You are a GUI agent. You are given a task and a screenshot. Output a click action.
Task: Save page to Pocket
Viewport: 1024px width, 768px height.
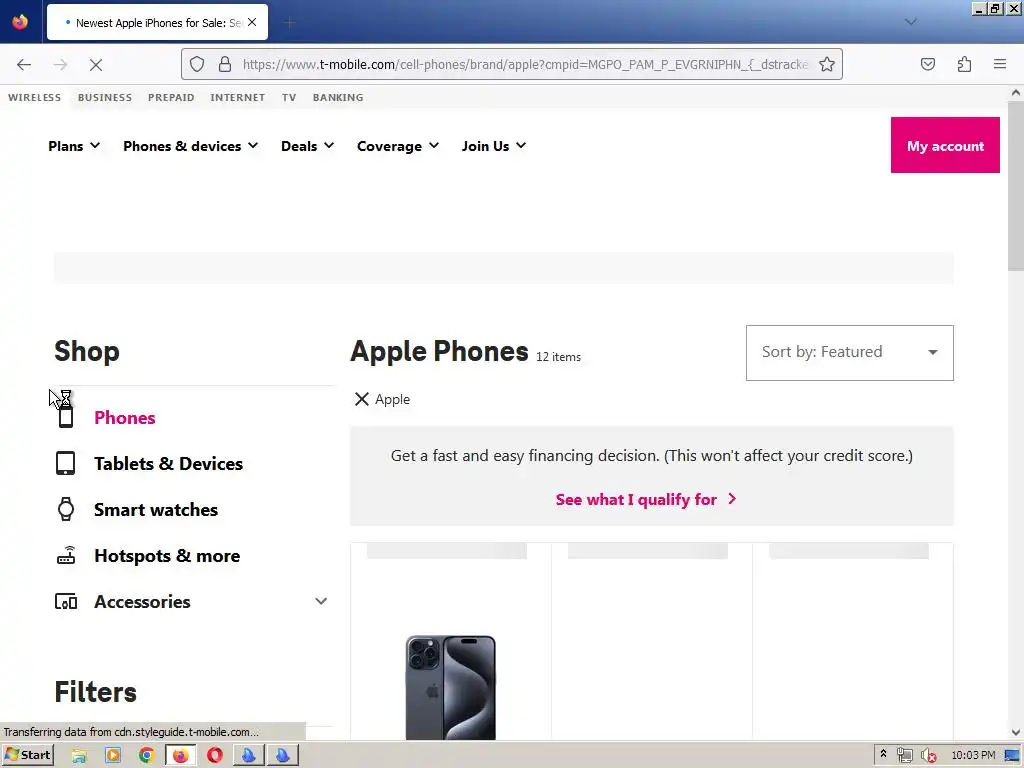pos(927,64)
